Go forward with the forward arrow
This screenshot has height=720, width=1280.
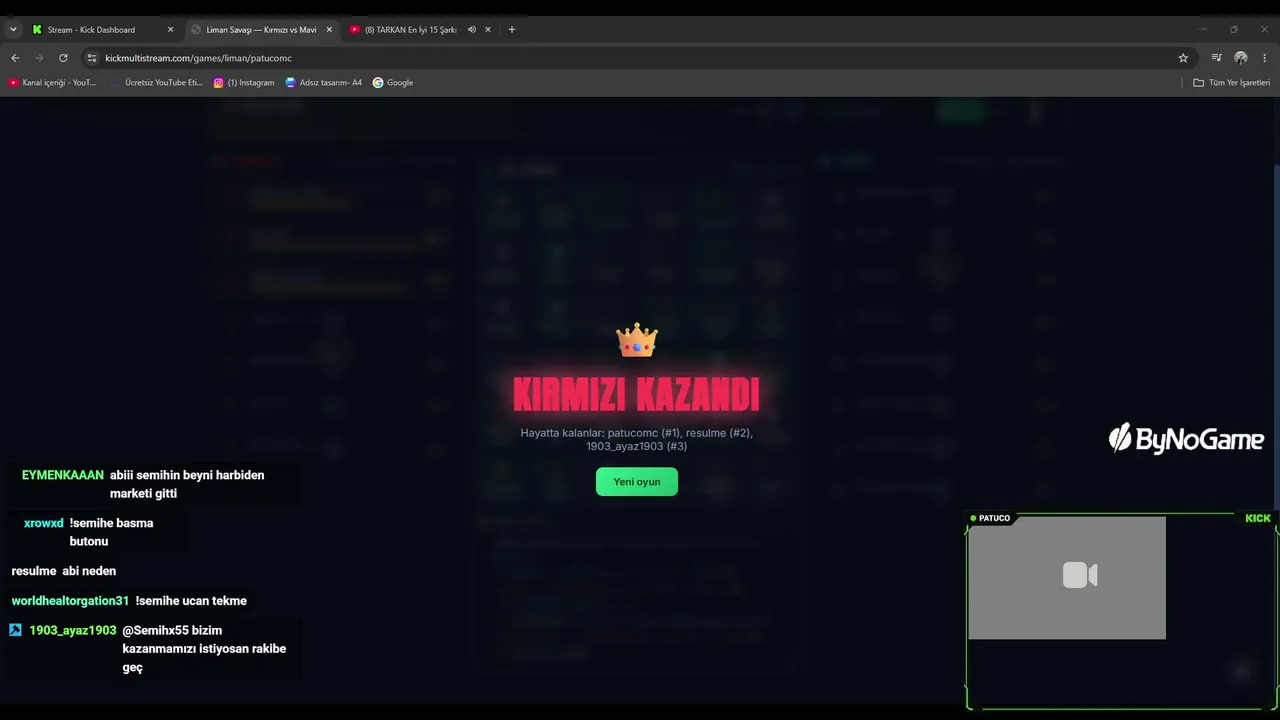click(x=39, y=58)
